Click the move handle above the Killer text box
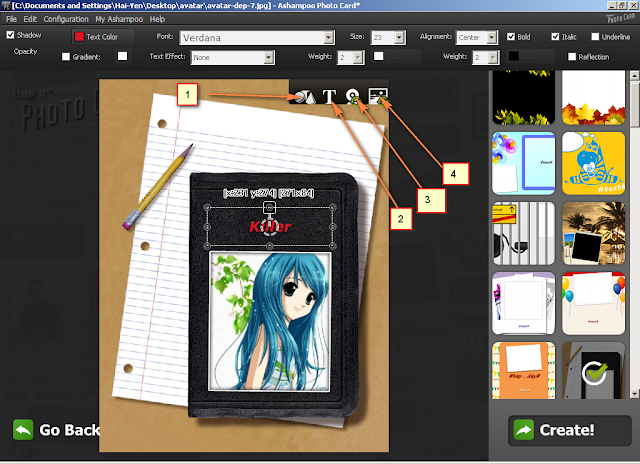The height and width of the screenshot is (464, 640). 269,207
